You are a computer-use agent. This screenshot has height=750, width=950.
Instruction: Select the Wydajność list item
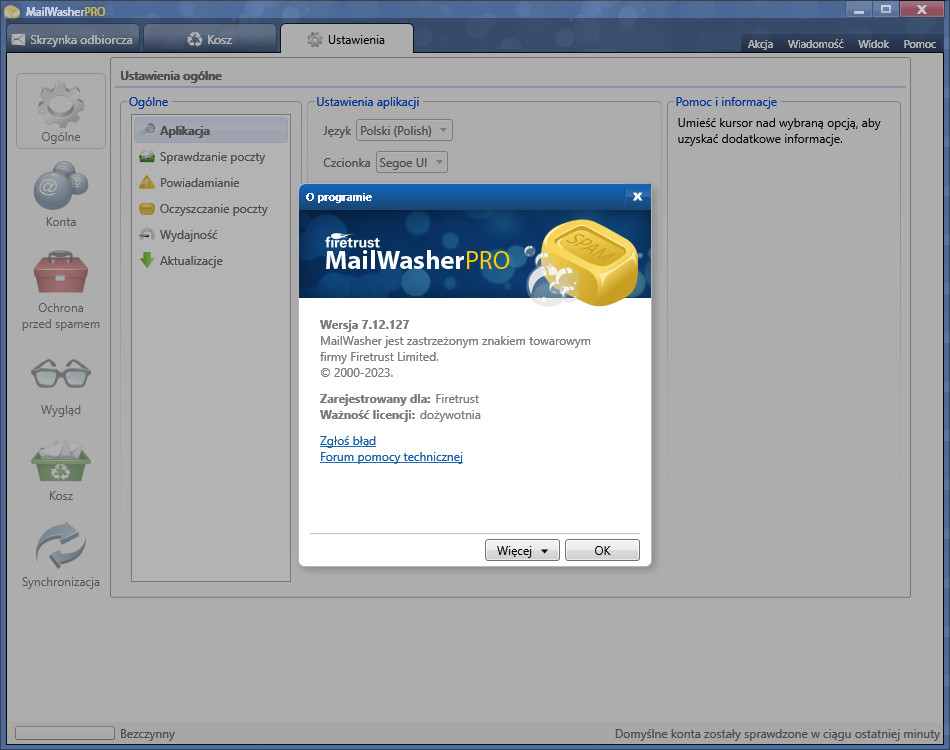(x=211, y=235)
